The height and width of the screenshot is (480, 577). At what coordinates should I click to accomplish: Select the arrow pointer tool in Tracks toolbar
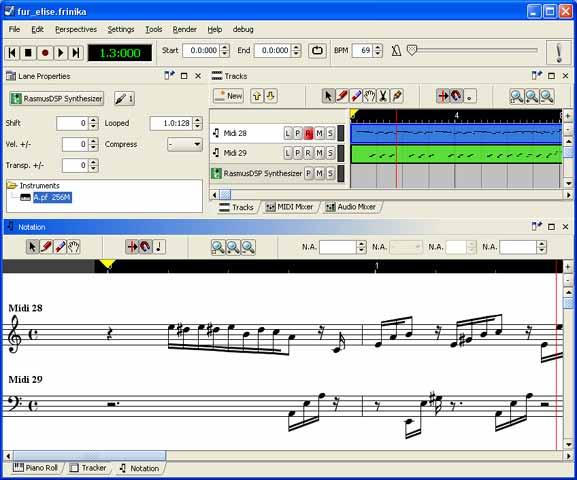[328, 96]
